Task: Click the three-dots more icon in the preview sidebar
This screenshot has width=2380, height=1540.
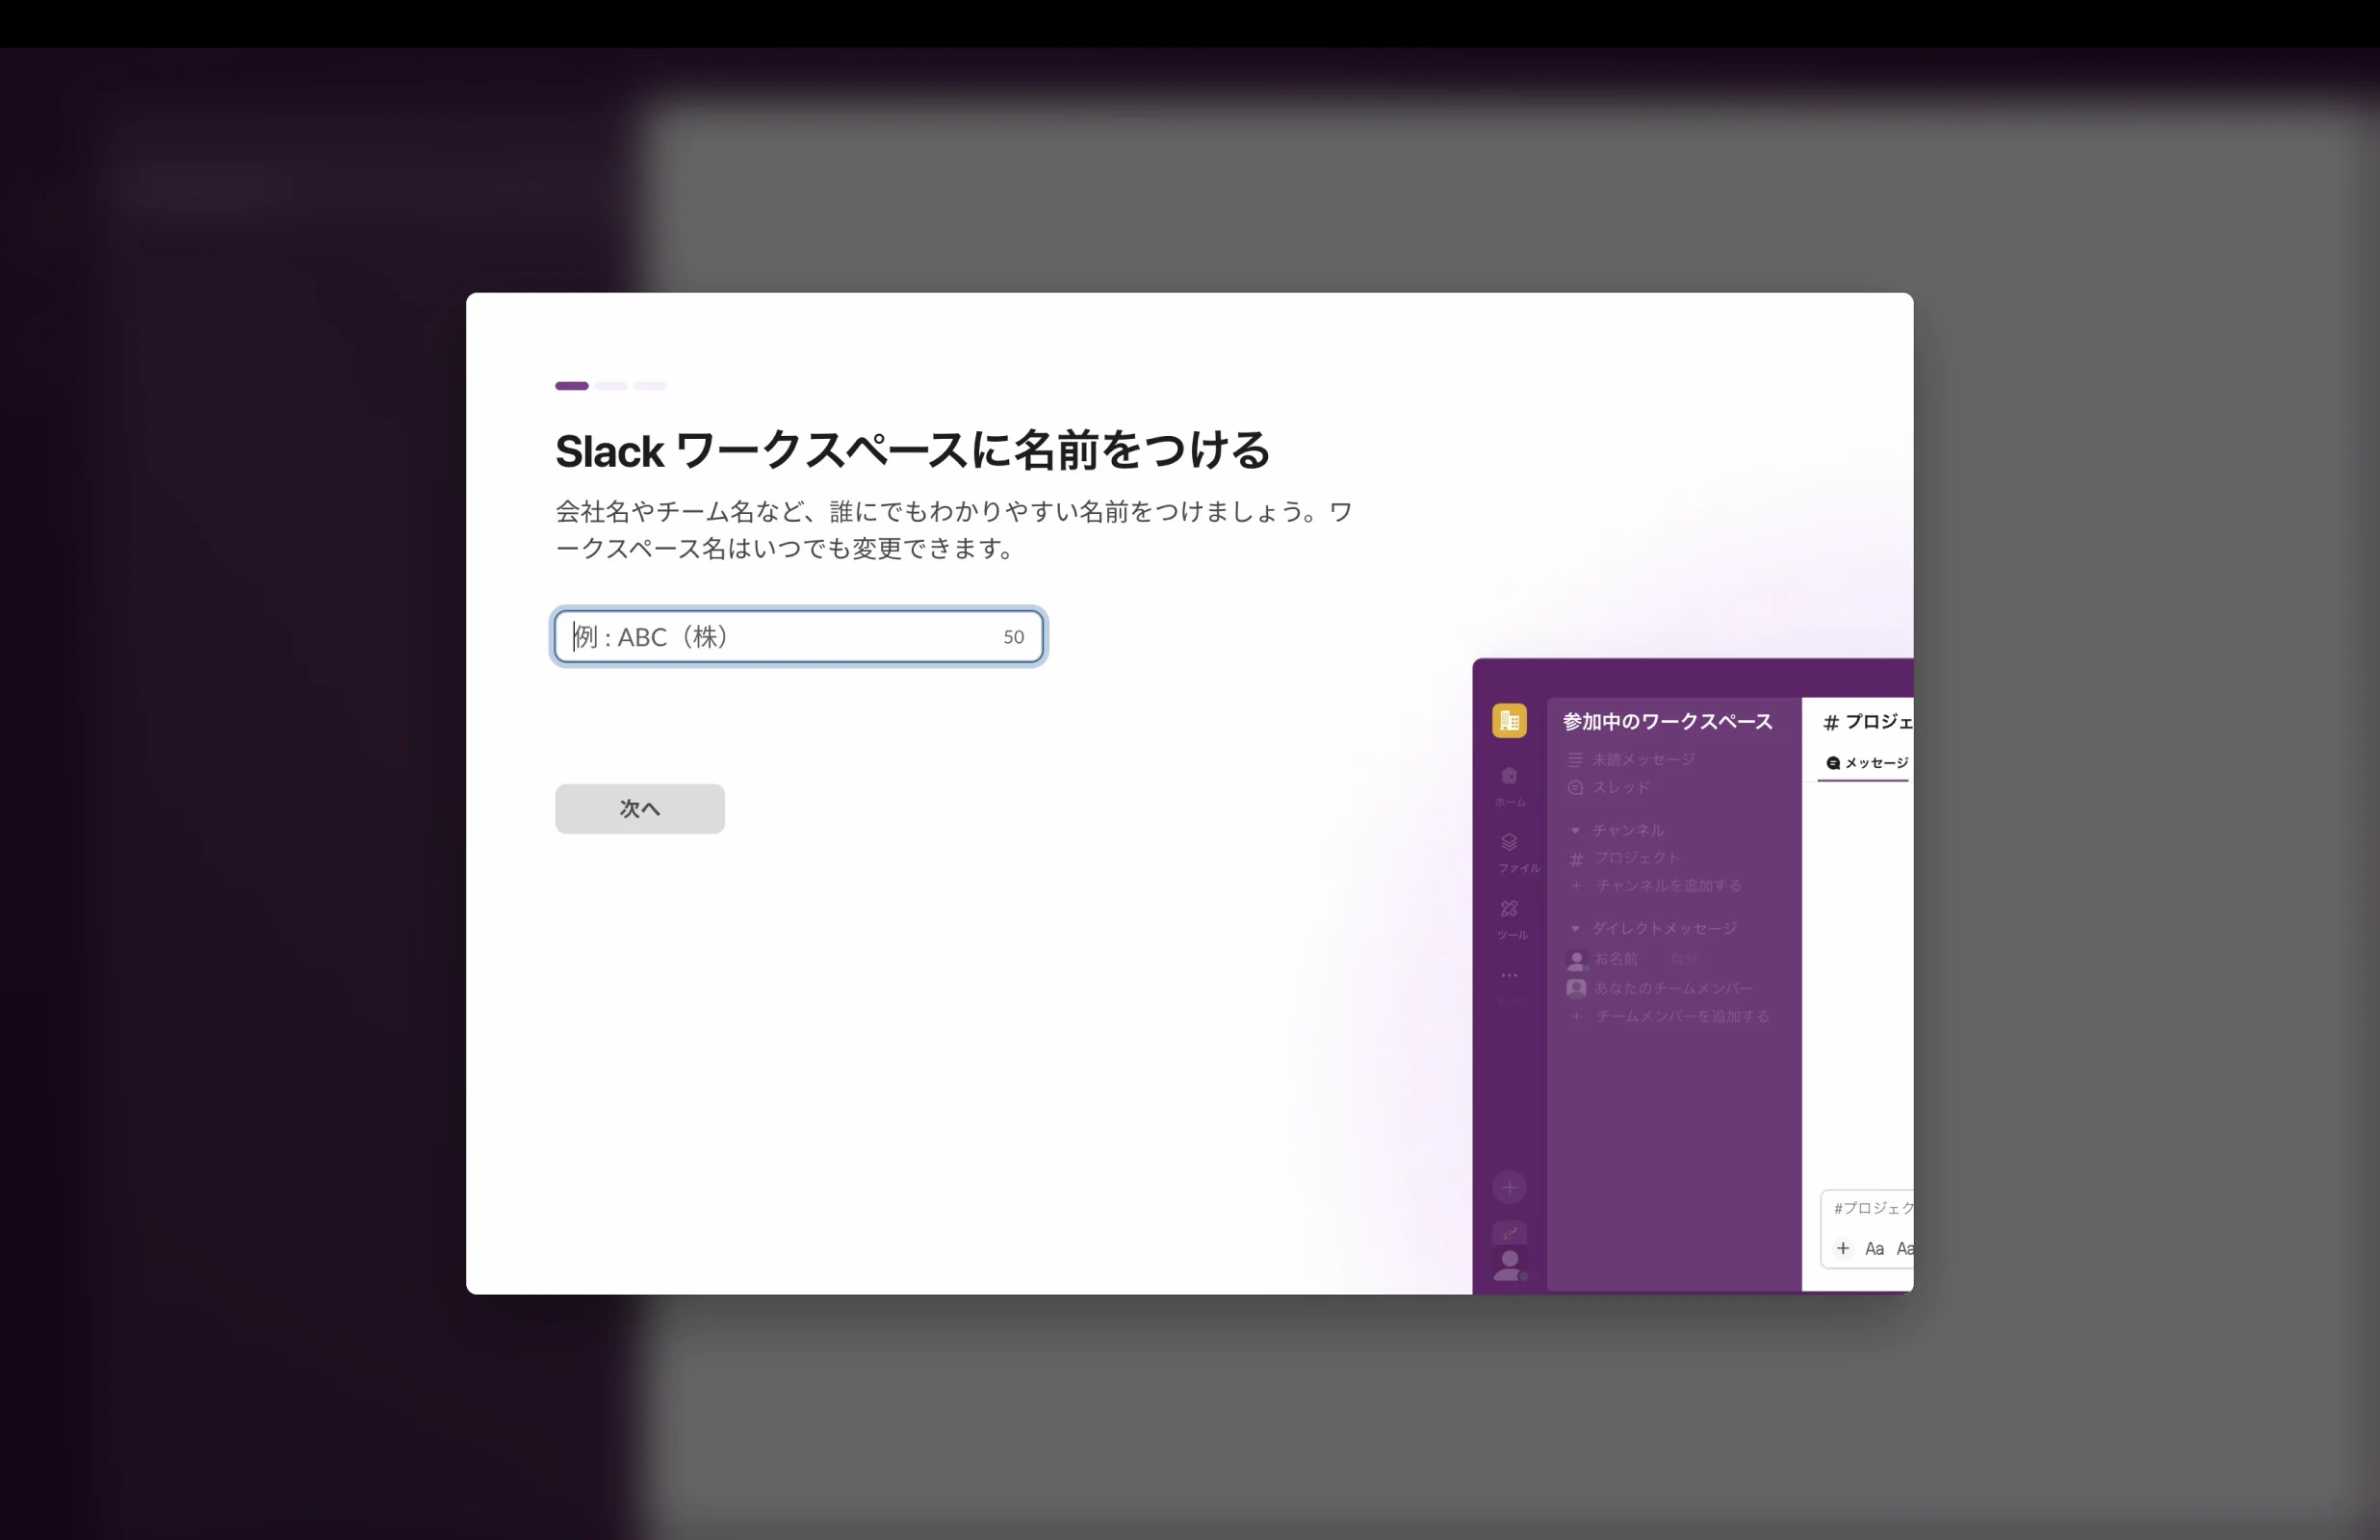Action: [x=1509, y=974]
